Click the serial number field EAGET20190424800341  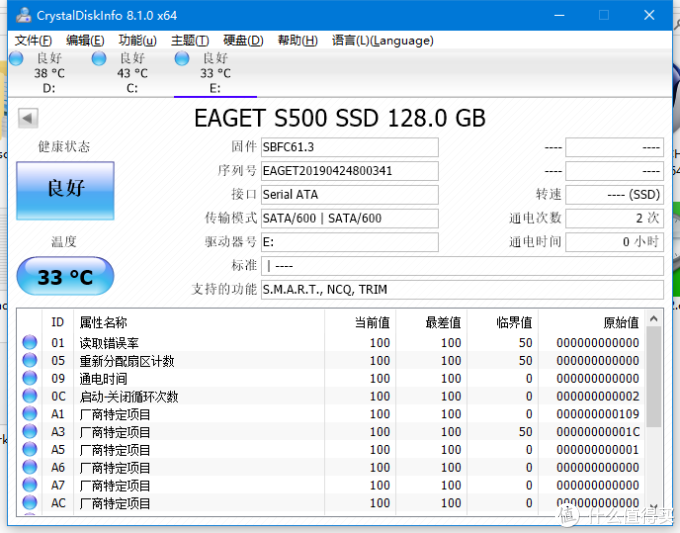(350, 171)
